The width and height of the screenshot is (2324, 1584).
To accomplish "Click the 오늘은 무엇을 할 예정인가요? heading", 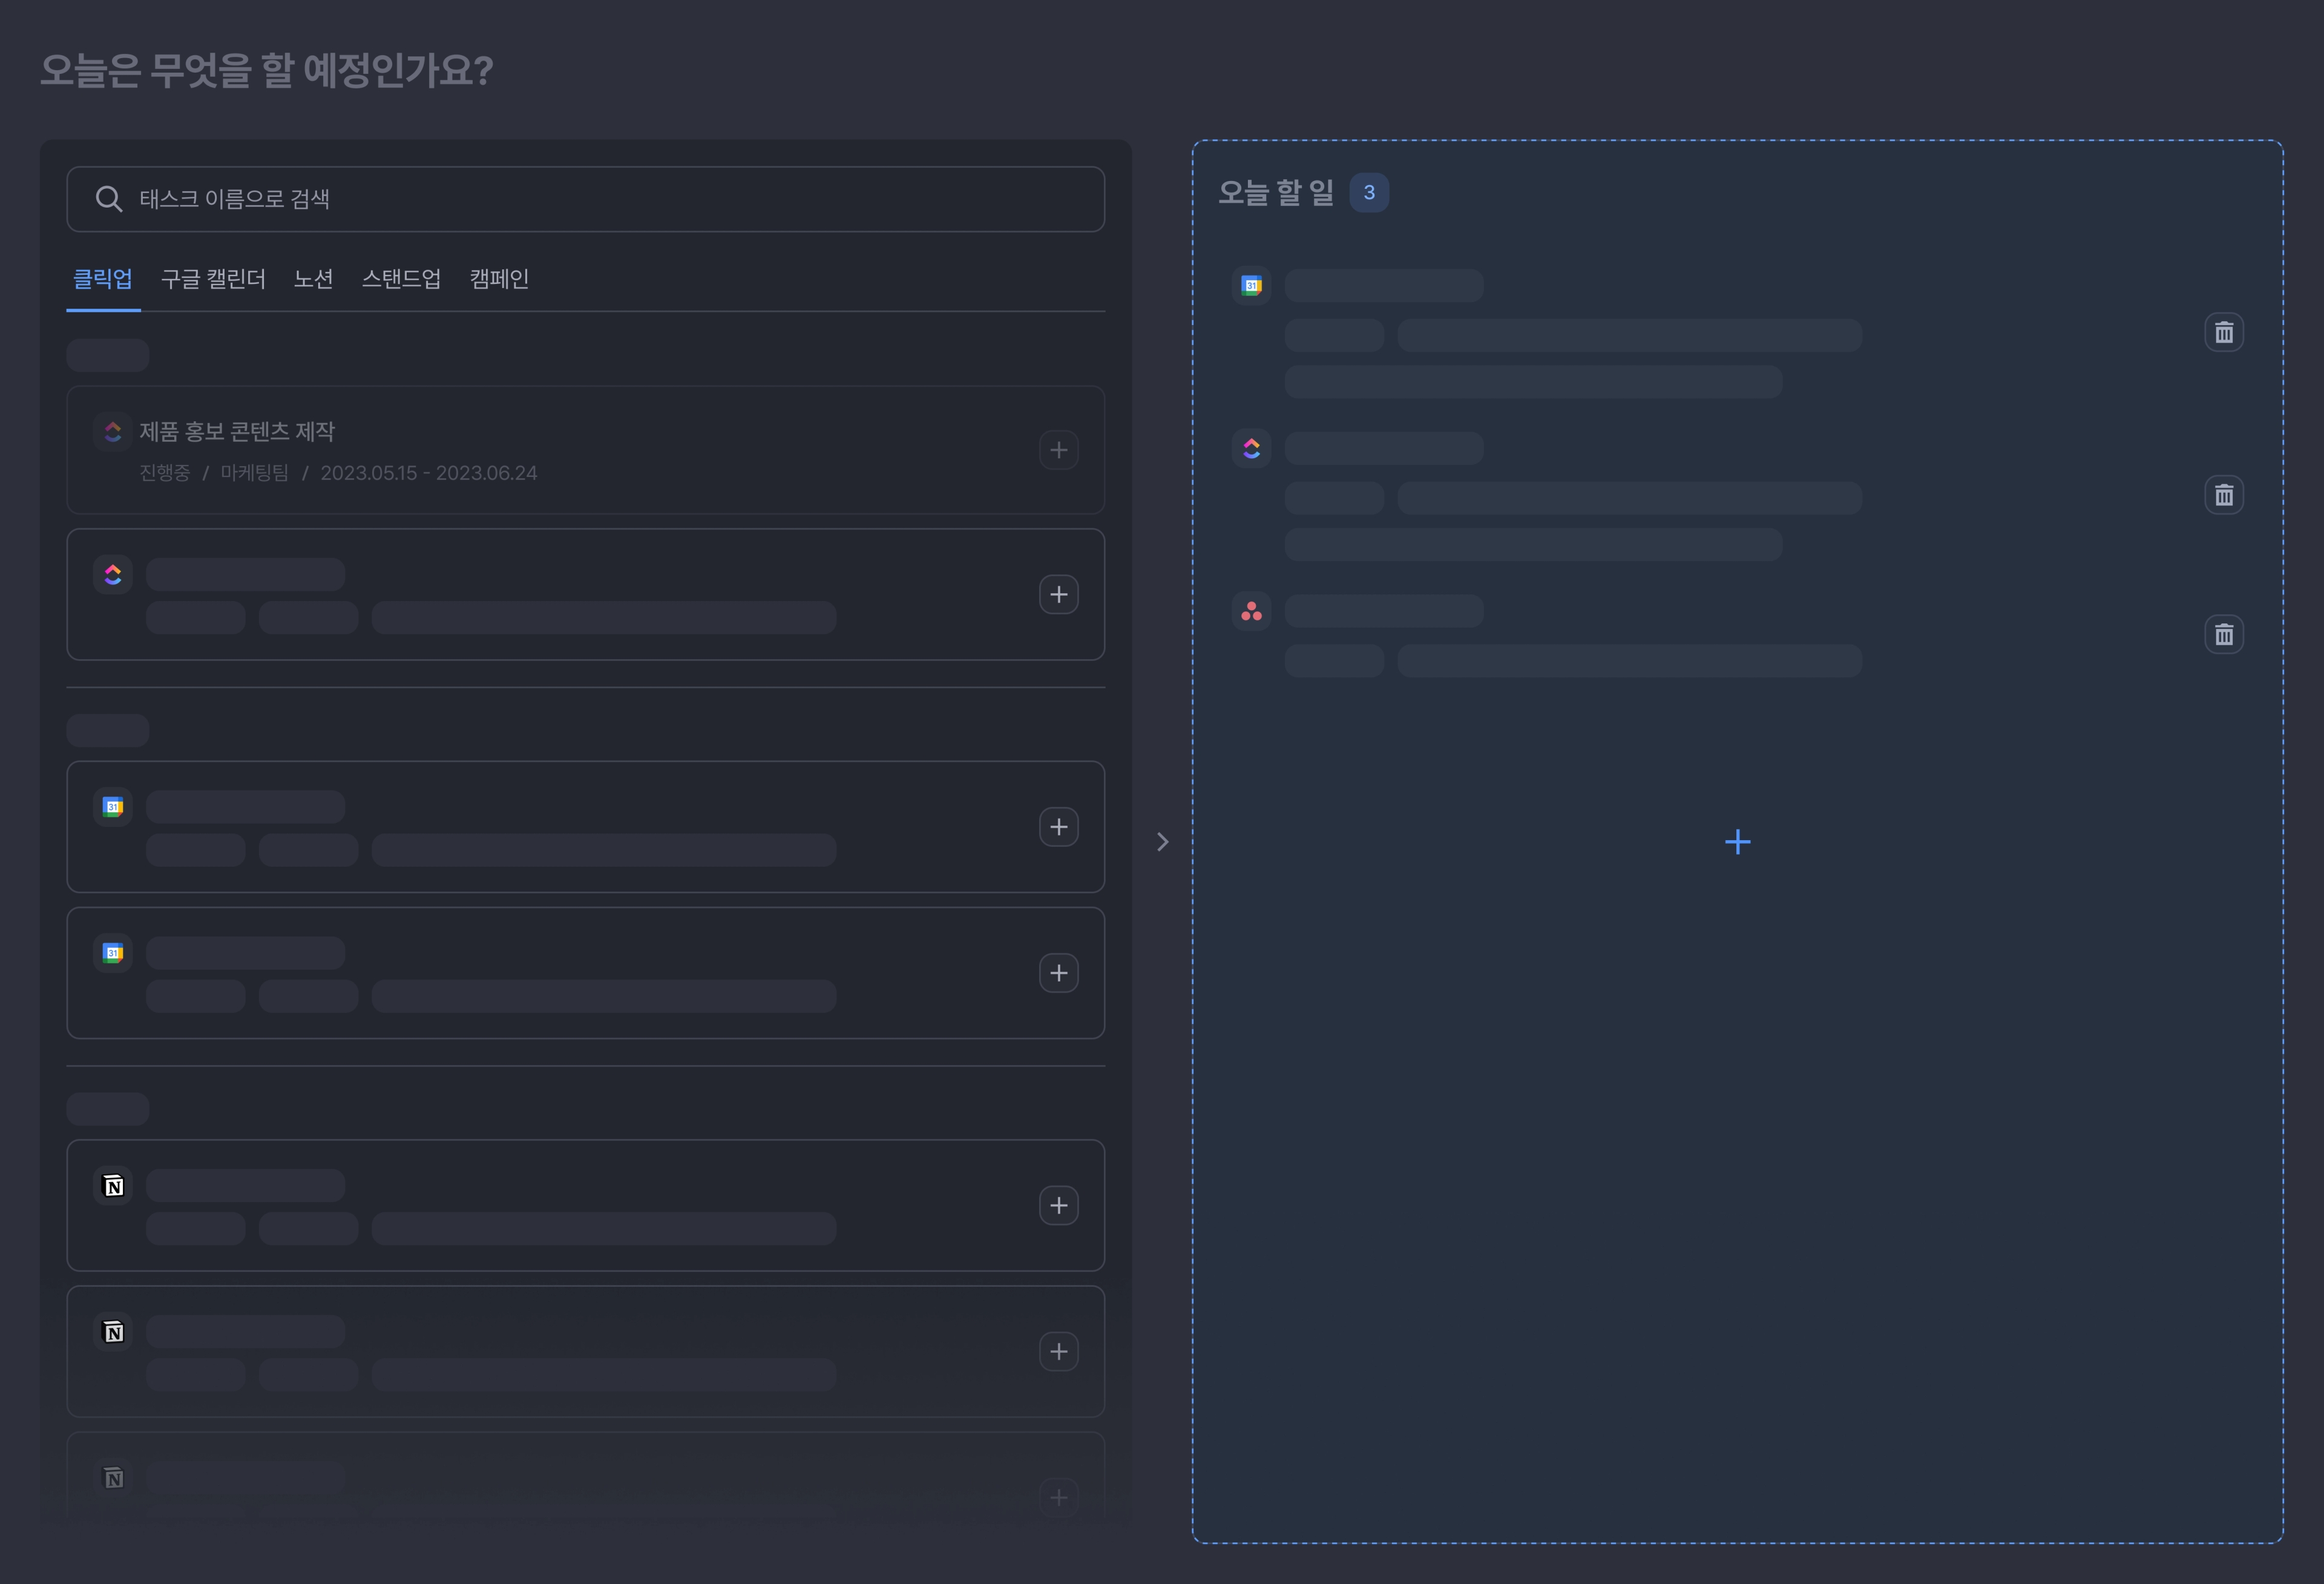I will [267, 70].
